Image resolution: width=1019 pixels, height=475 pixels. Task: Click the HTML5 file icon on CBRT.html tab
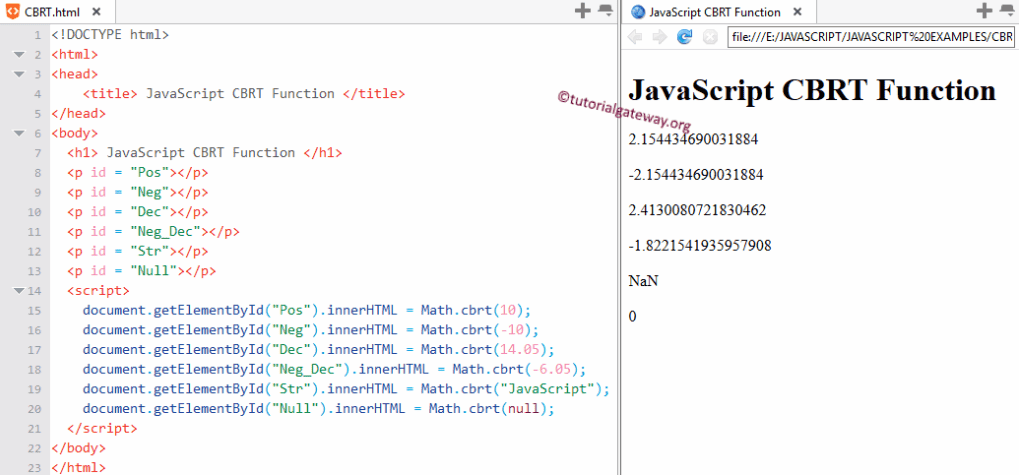point(13,11)
